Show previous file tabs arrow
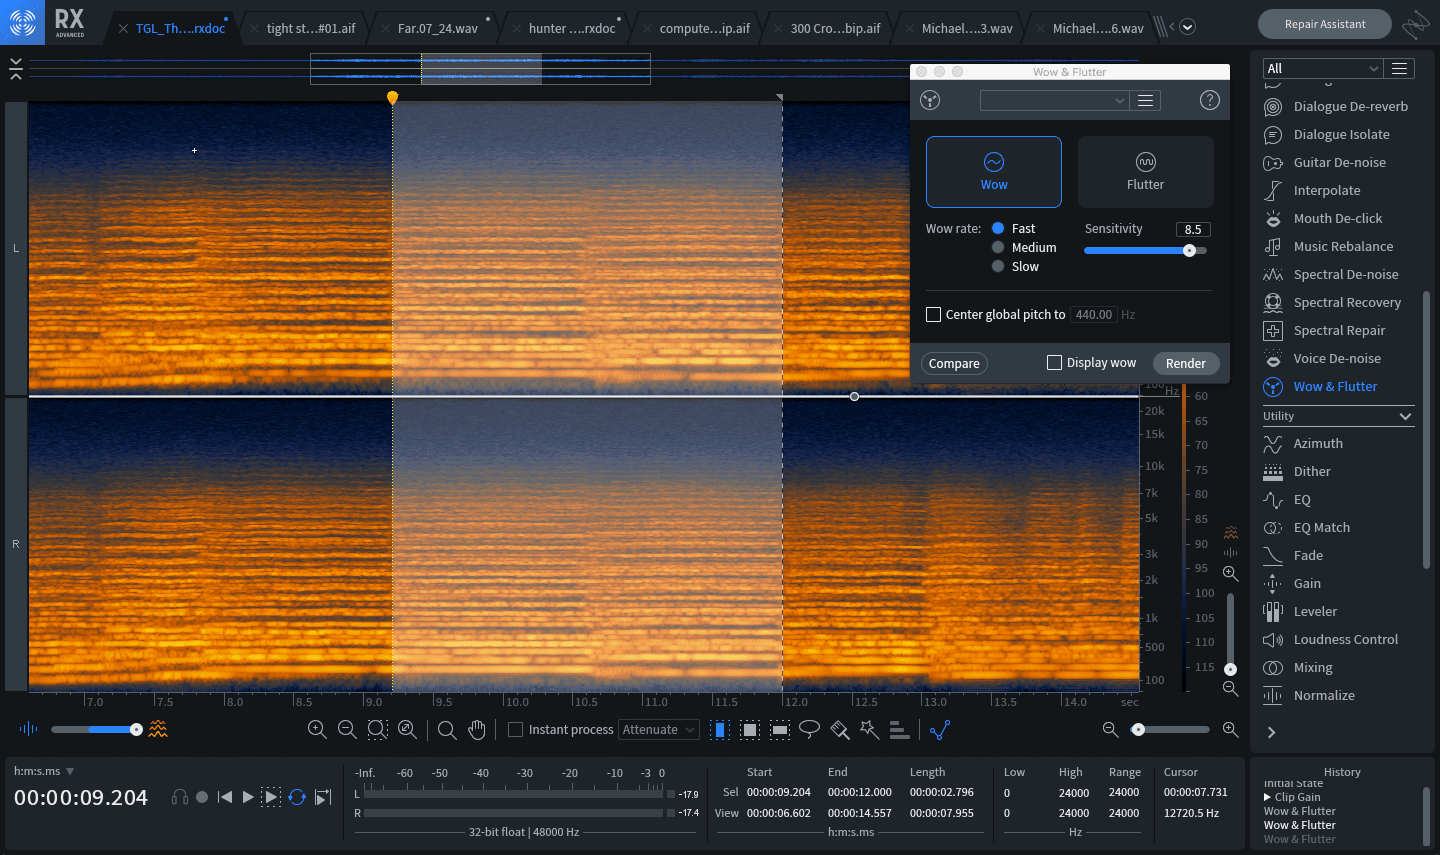The image size is (1440, 855). pyautogui.click(x=1171, y=27)
